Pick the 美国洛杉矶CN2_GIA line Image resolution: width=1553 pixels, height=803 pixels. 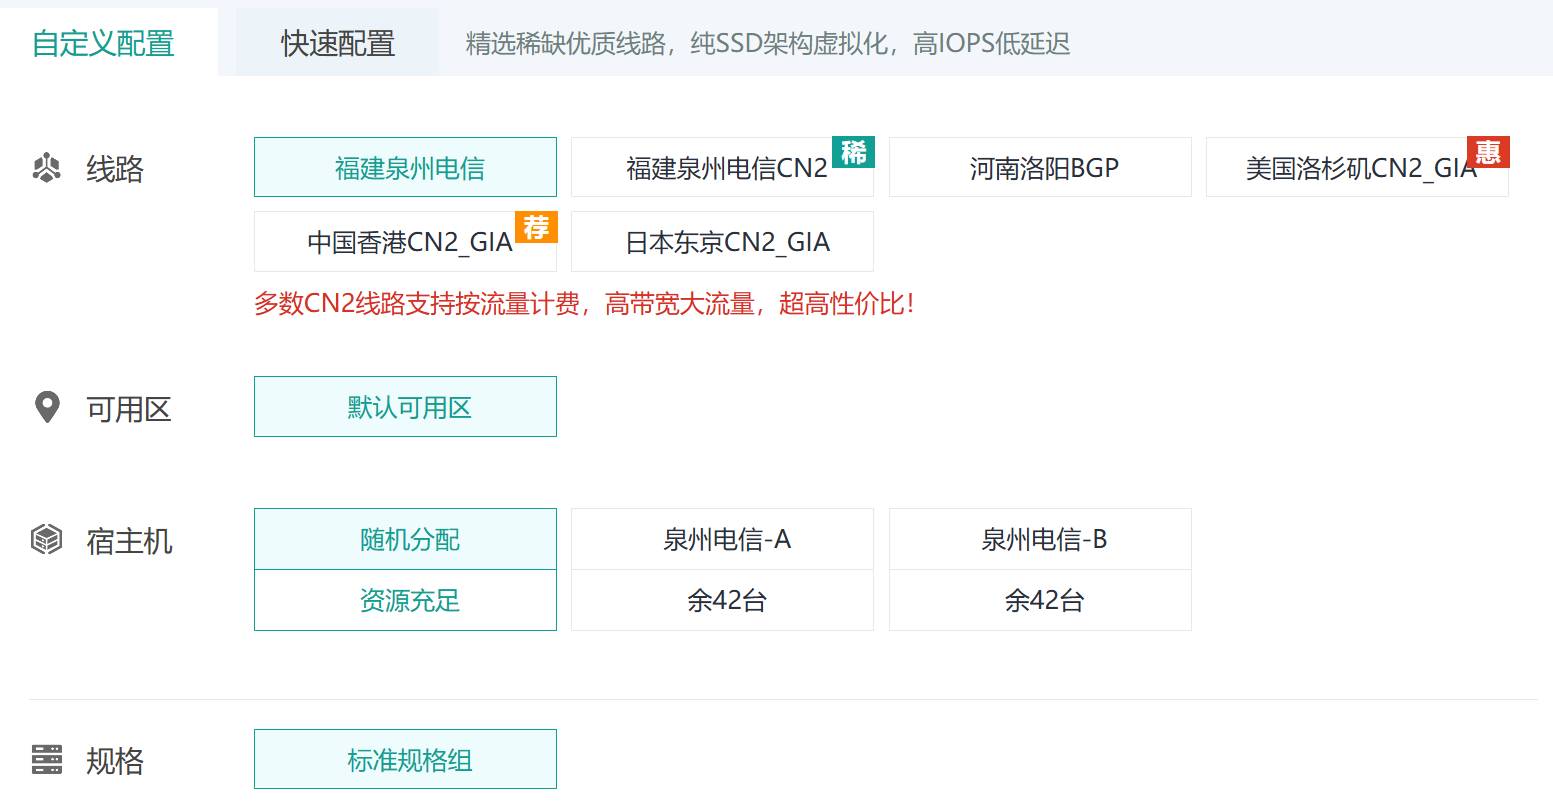tap(1357, 167)
